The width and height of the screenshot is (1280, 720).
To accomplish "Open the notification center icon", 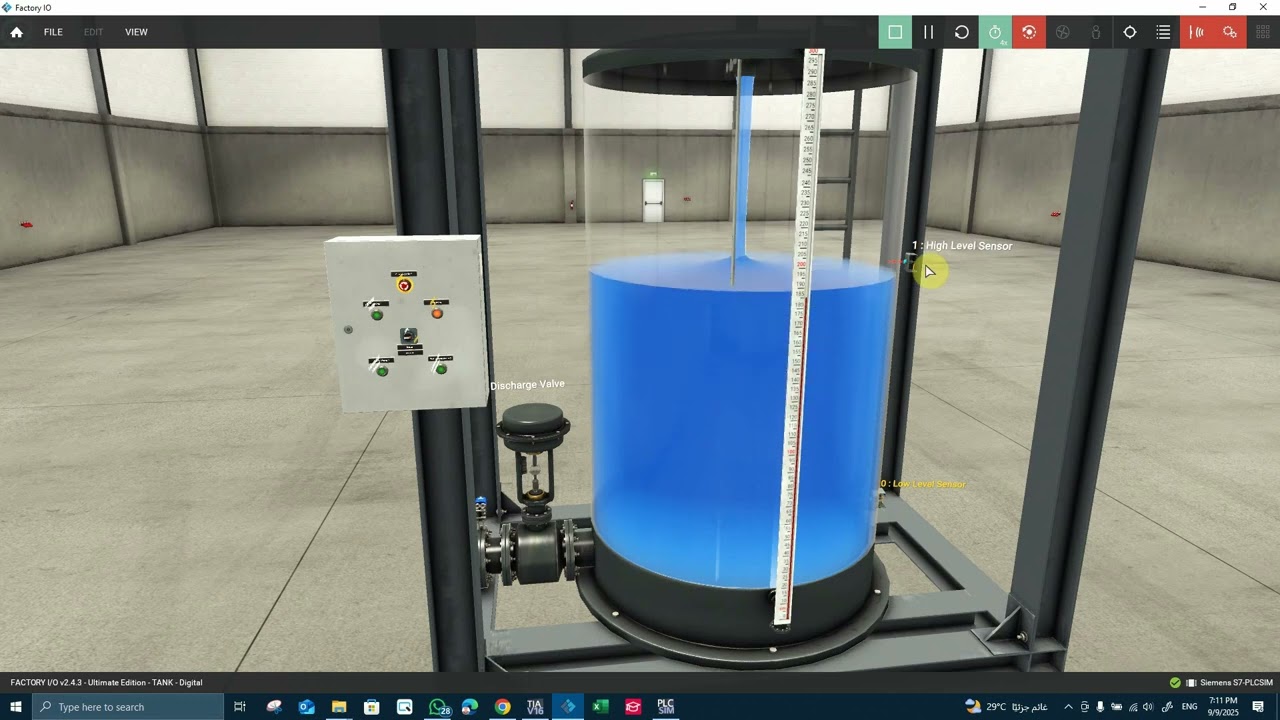I will point(1259,707).
